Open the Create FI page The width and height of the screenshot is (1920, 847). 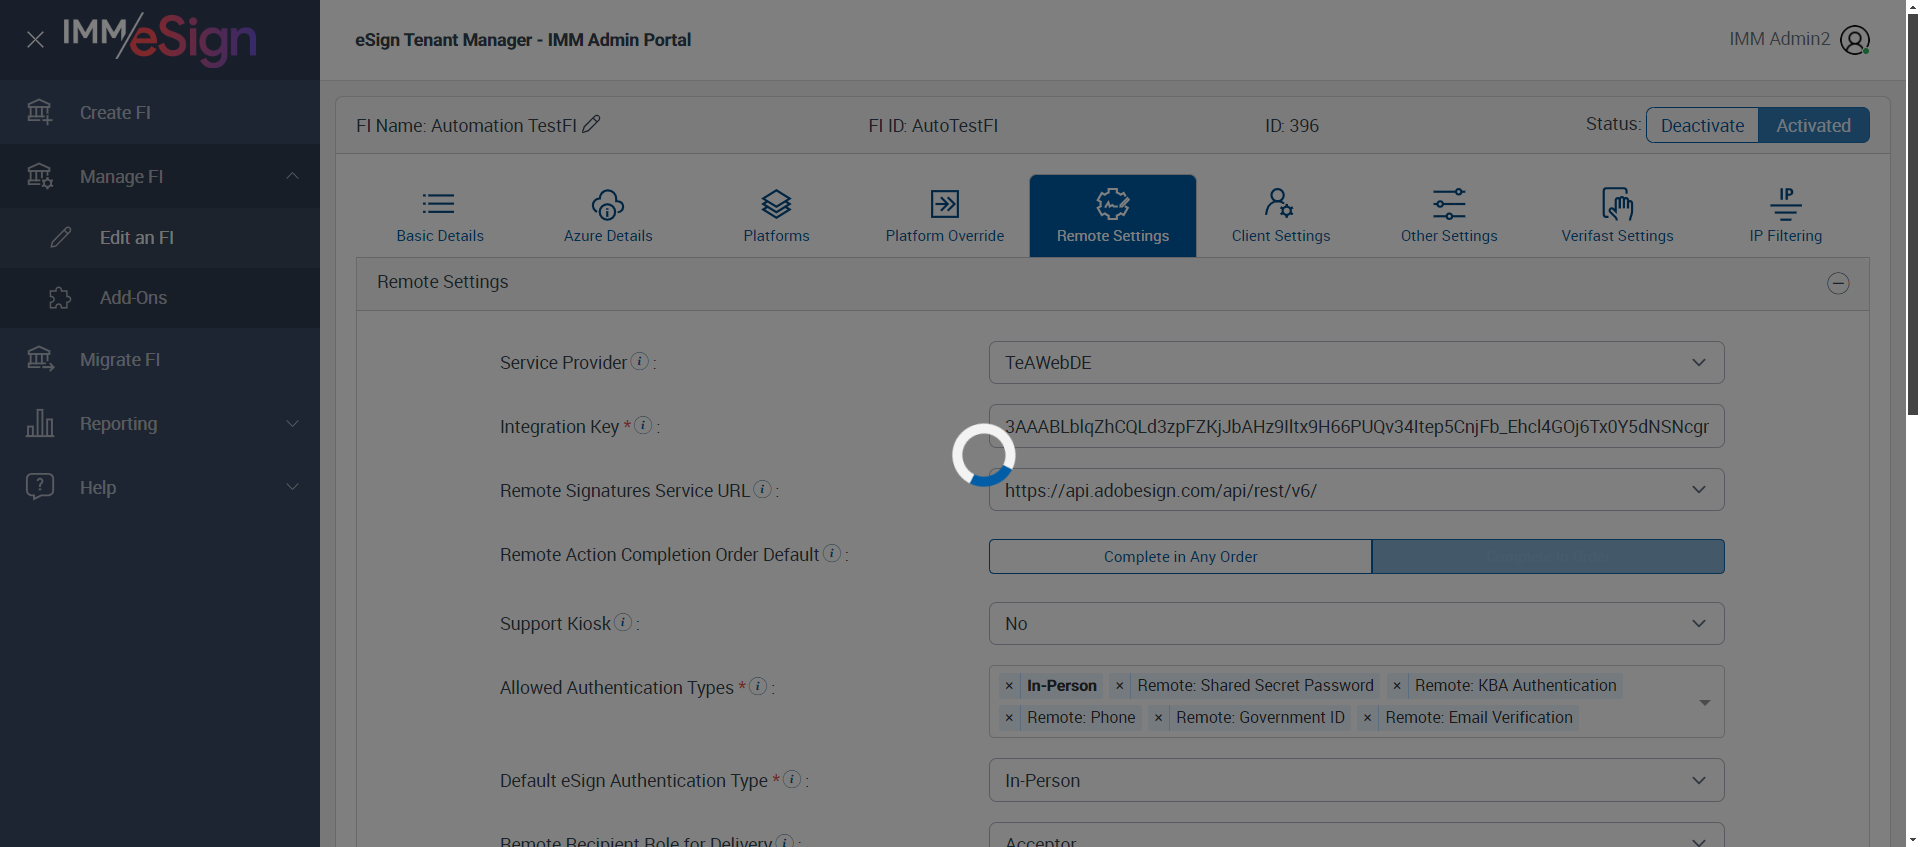(x=160, y=112)
